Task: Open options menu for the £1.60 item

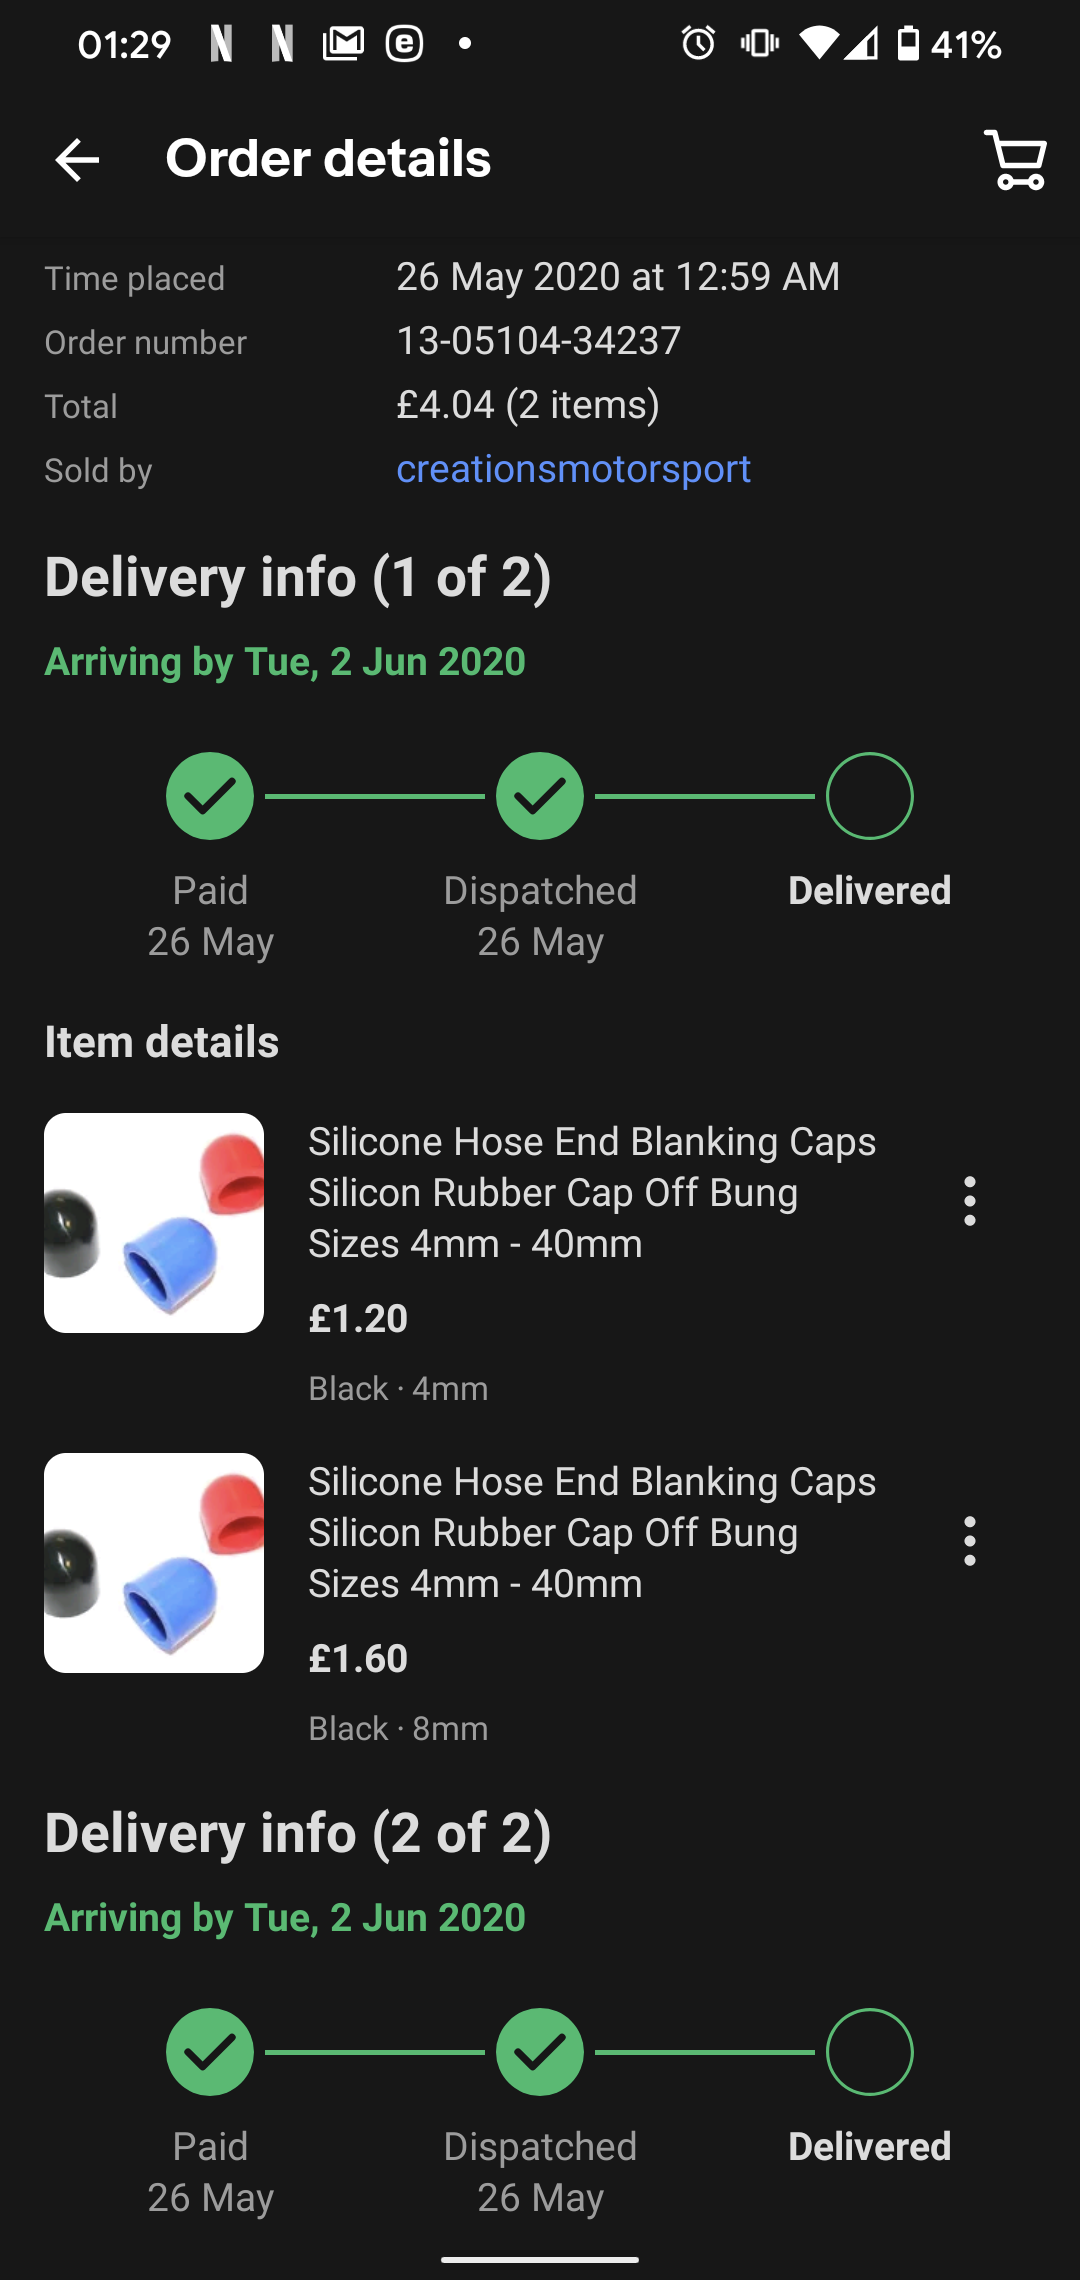Action: point(969,1541)
